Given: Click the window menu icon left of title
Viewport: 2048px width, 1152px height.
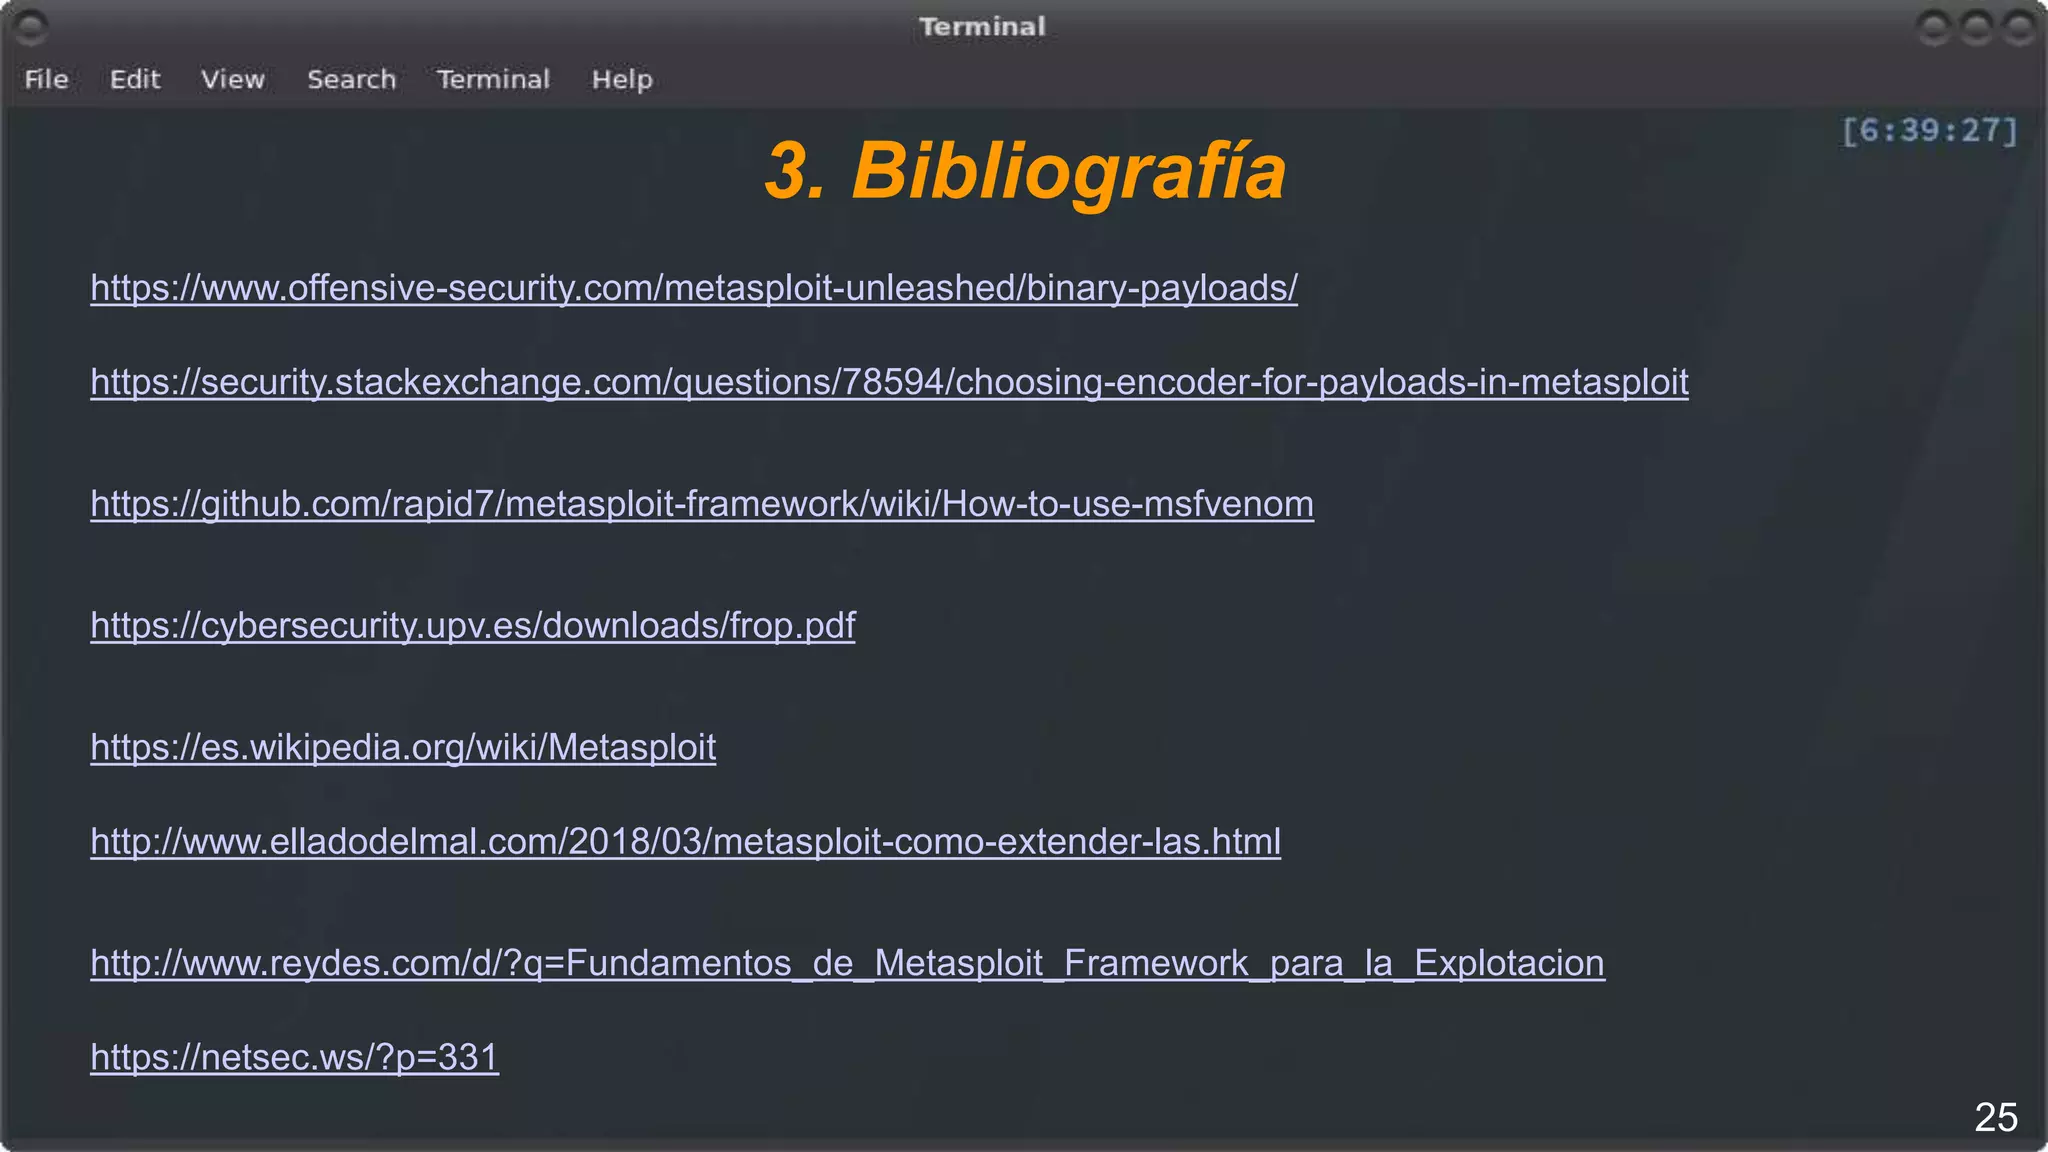Looking at the screenshot, I should (x=31, y=28).
